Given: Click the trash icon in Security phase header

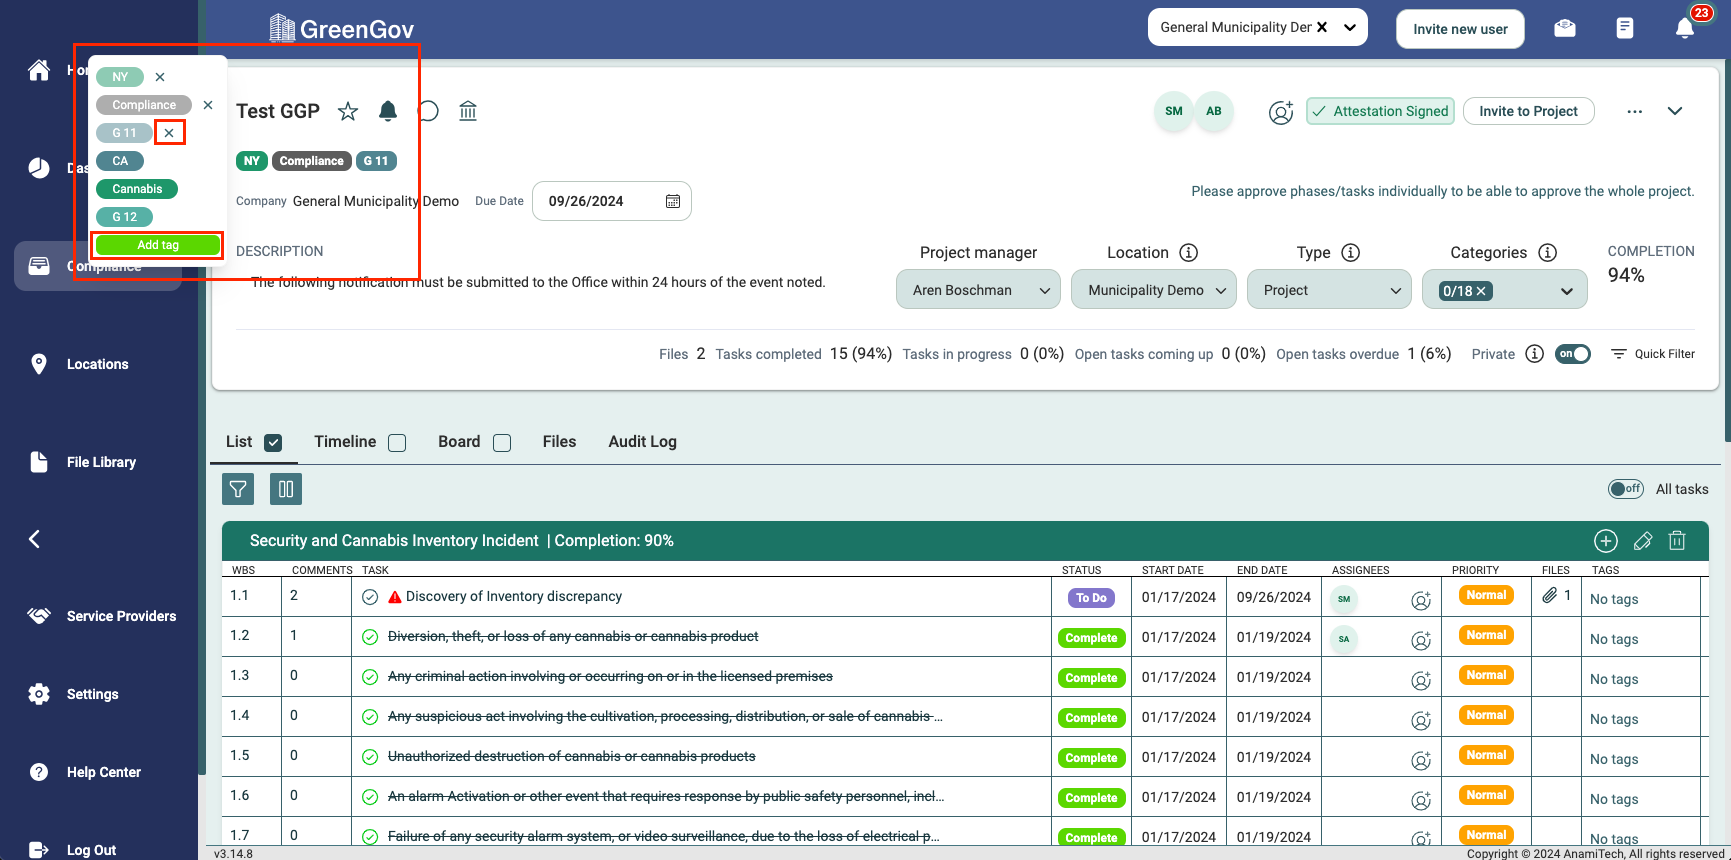Looking at the screenshot, I should point(1677,541).
